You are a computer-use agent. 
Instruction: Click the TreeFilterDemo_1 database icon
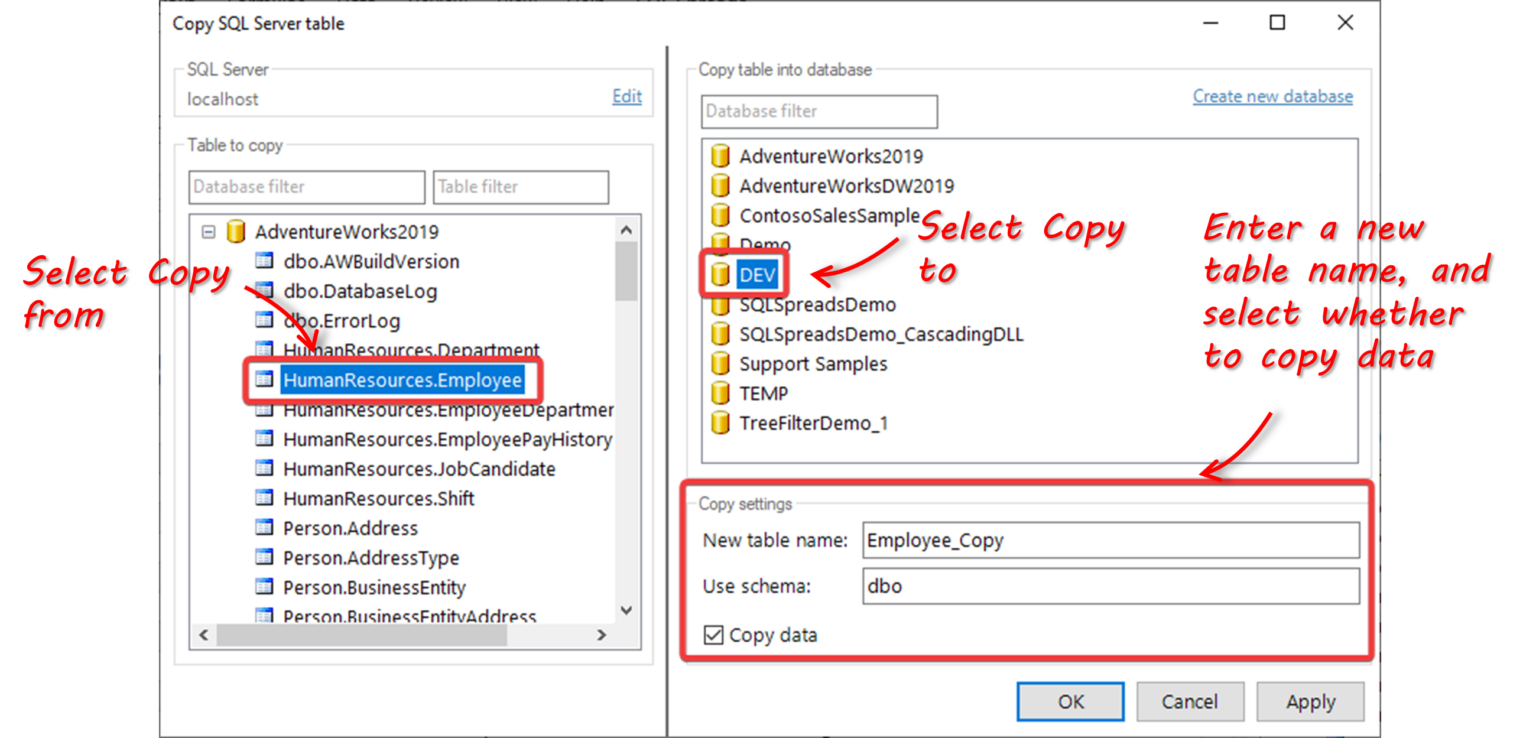pos(720,423)
